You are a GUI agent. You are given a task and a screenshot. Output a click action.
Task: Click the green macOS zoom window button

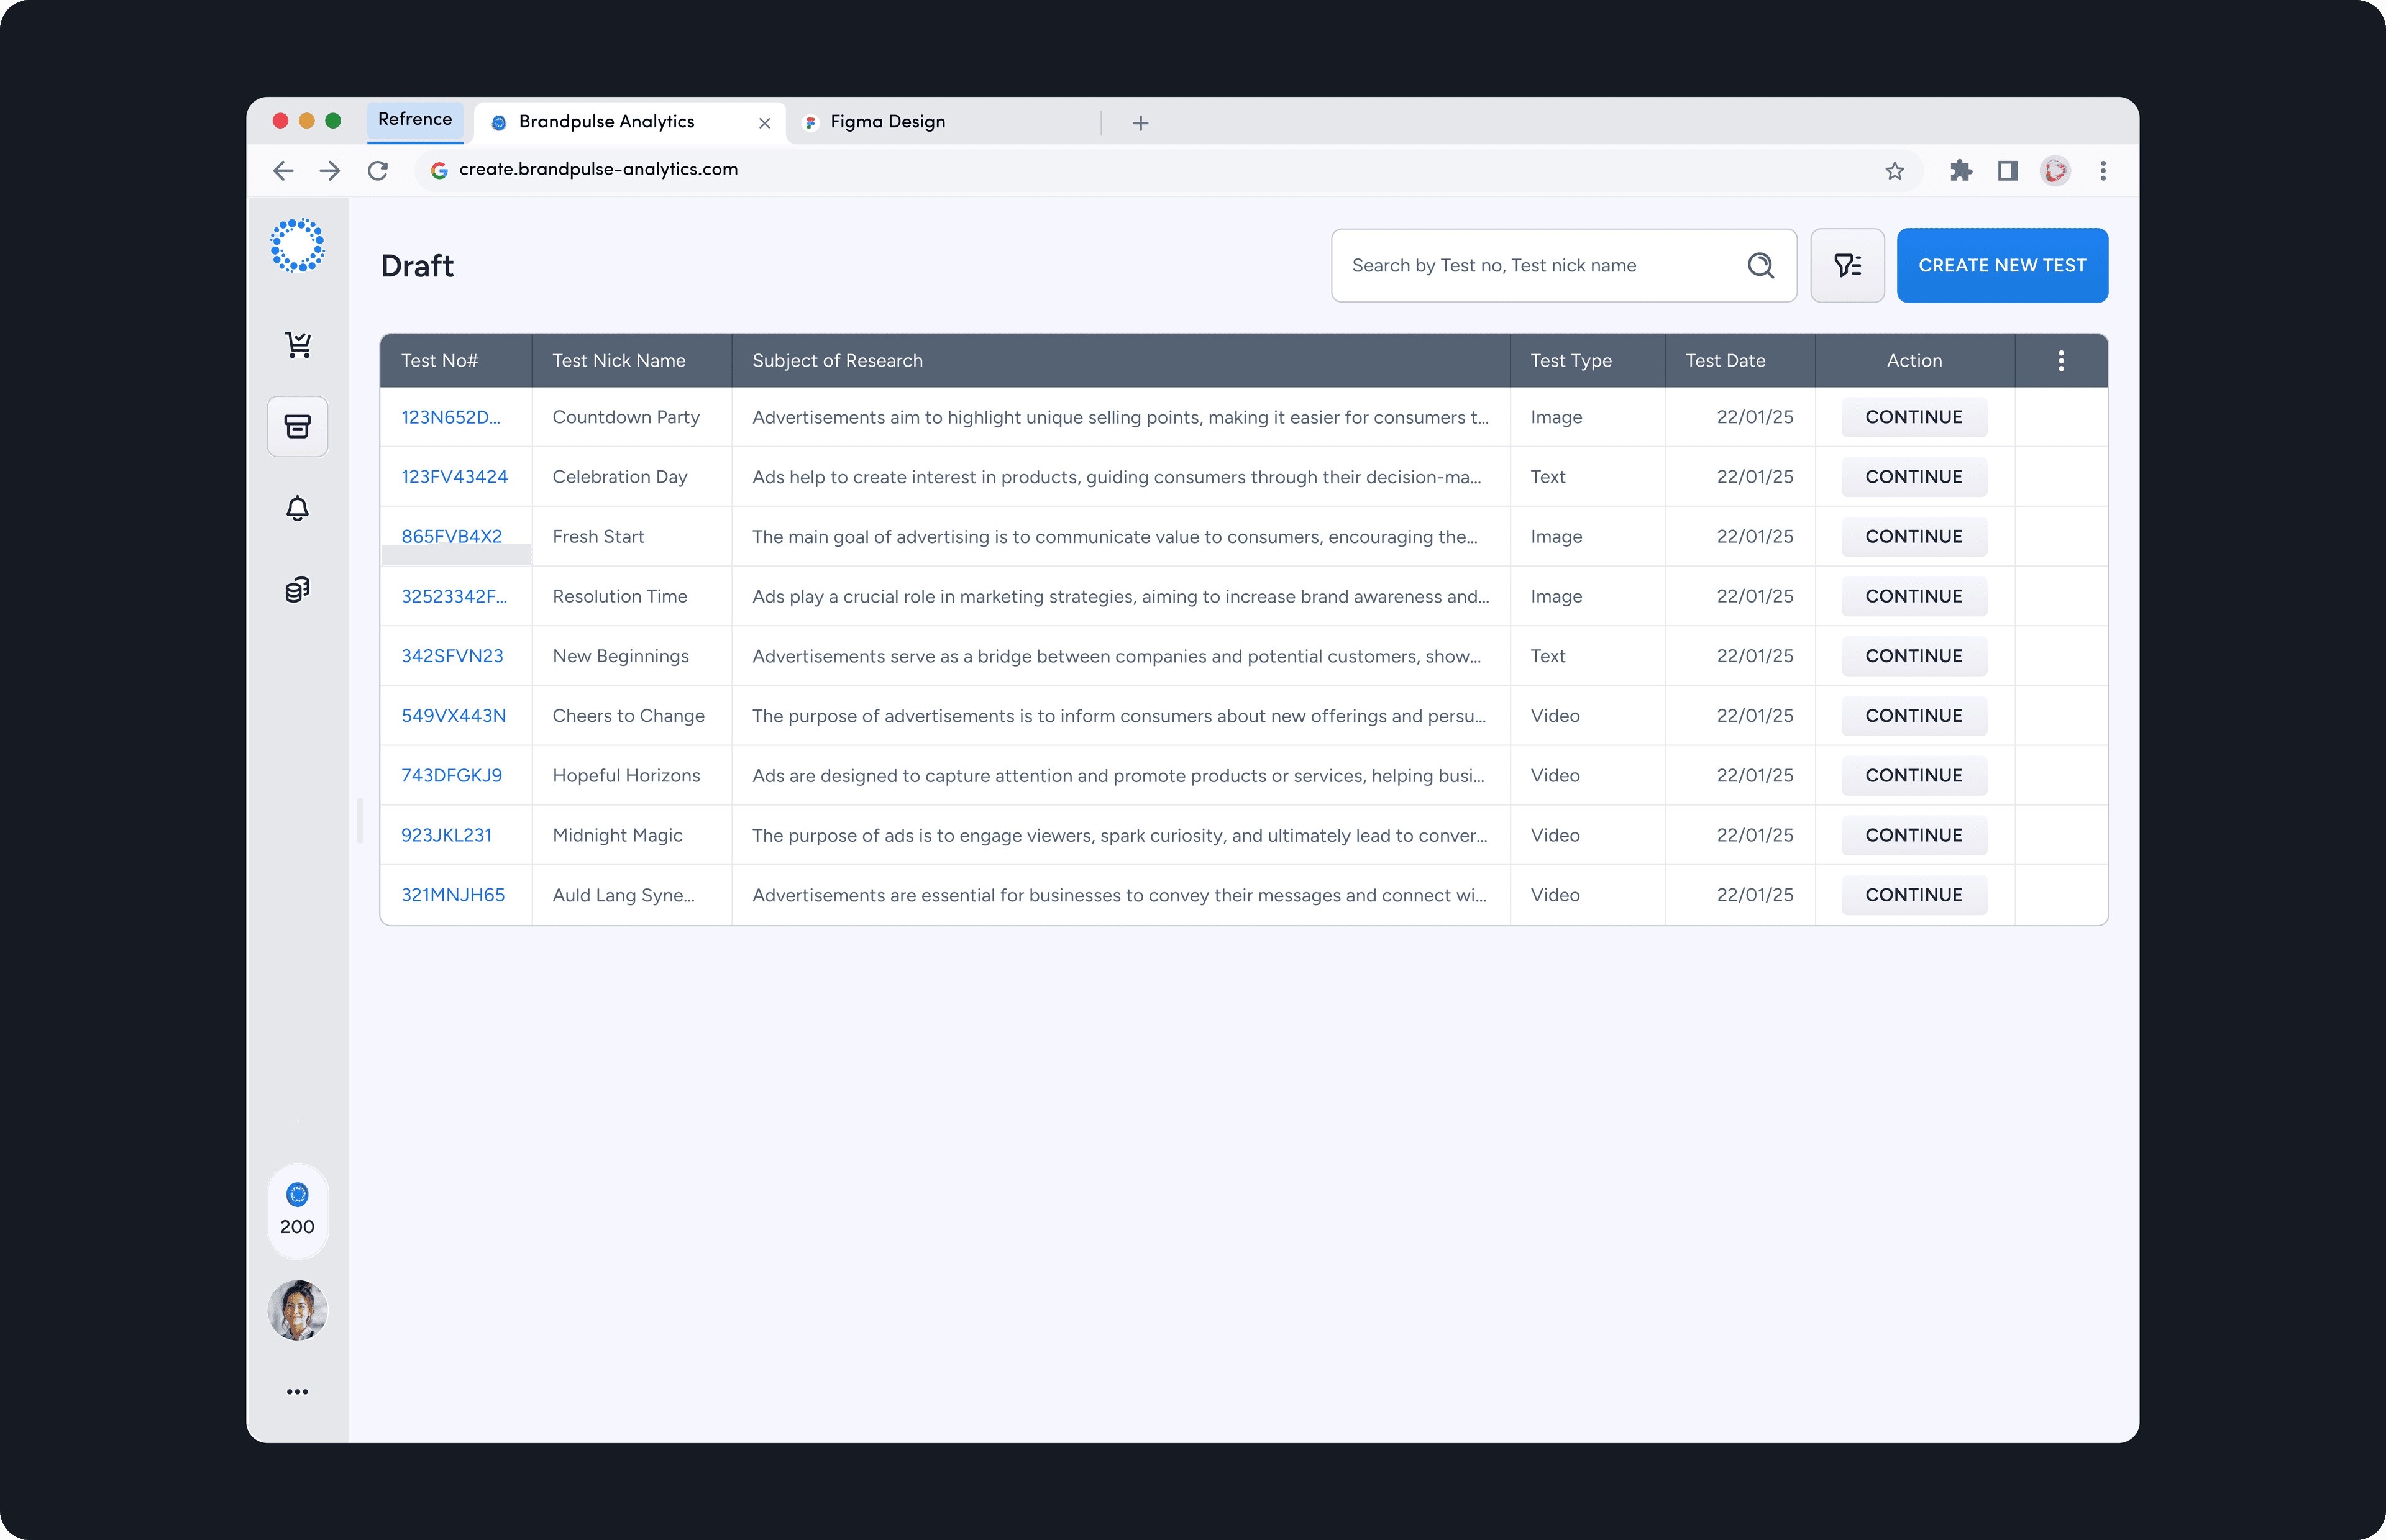point(333,121)
